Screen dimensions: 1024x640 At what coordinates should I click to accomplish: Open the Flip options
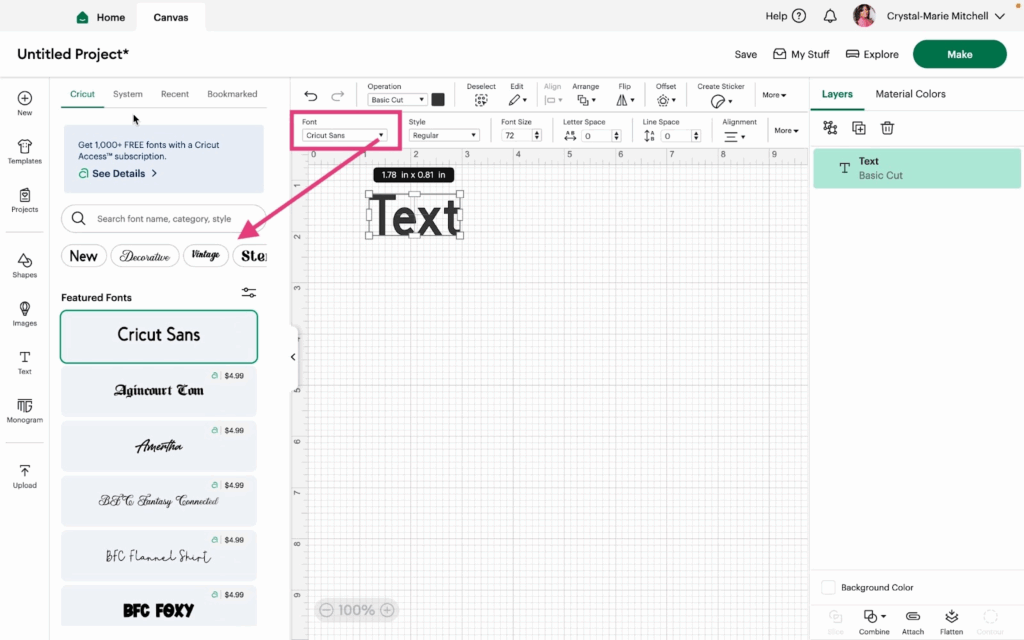624,100
